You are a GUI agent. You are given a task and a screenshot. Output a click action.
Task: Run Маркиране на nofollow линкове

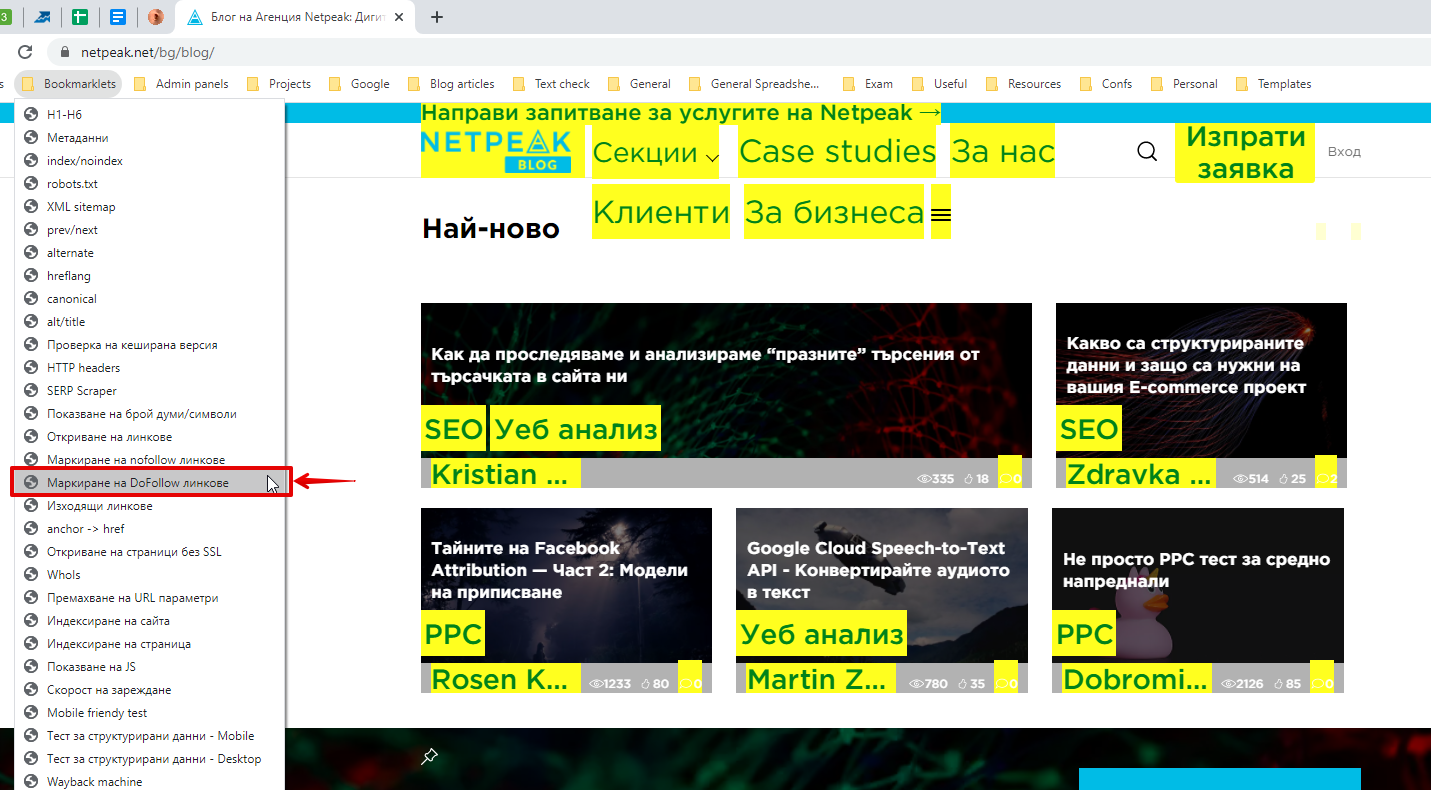pyautogui.click(x=150, y=460)
